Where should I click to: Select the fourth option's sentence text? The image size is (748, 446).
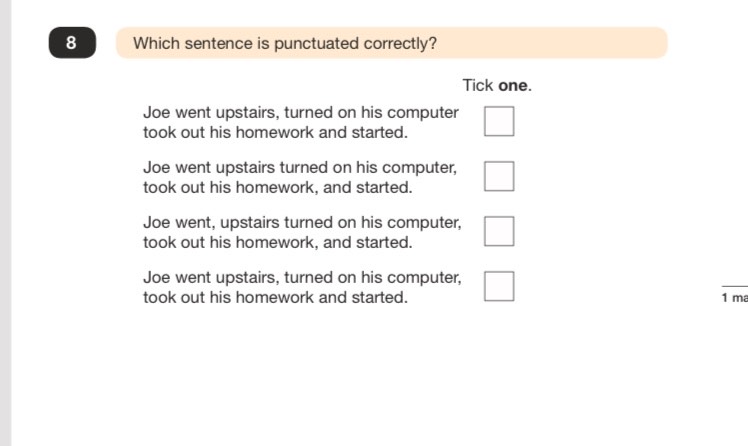[x=302, y=287]
